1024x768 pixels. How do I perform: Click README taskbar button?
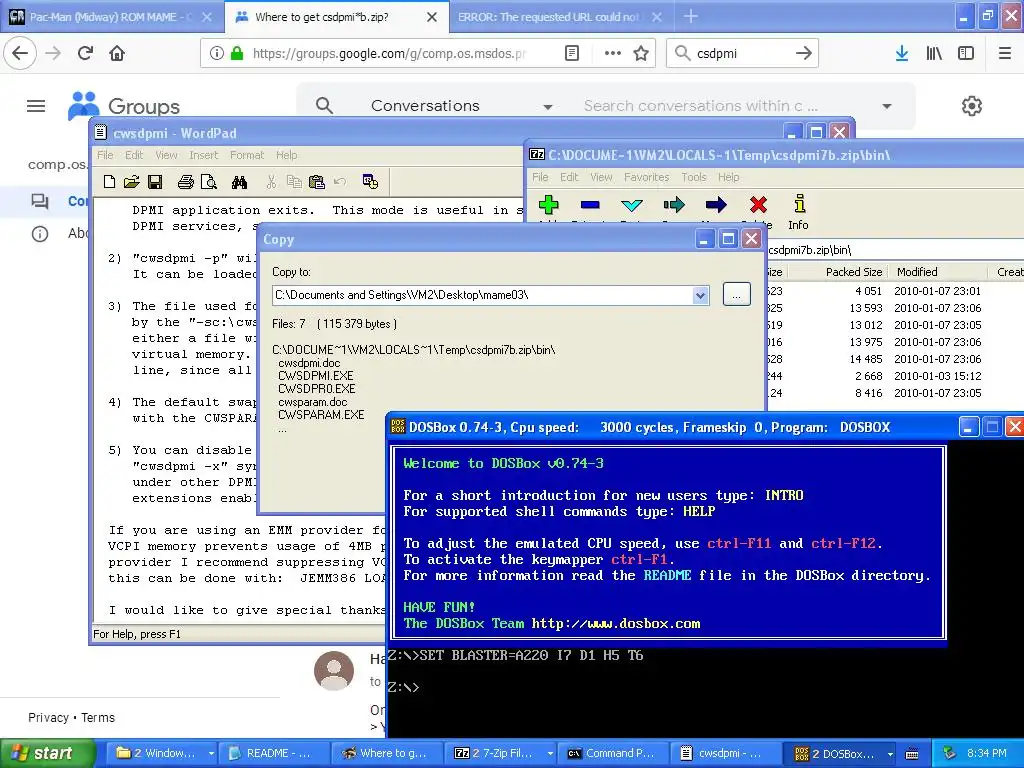click(x=274, y=754)
